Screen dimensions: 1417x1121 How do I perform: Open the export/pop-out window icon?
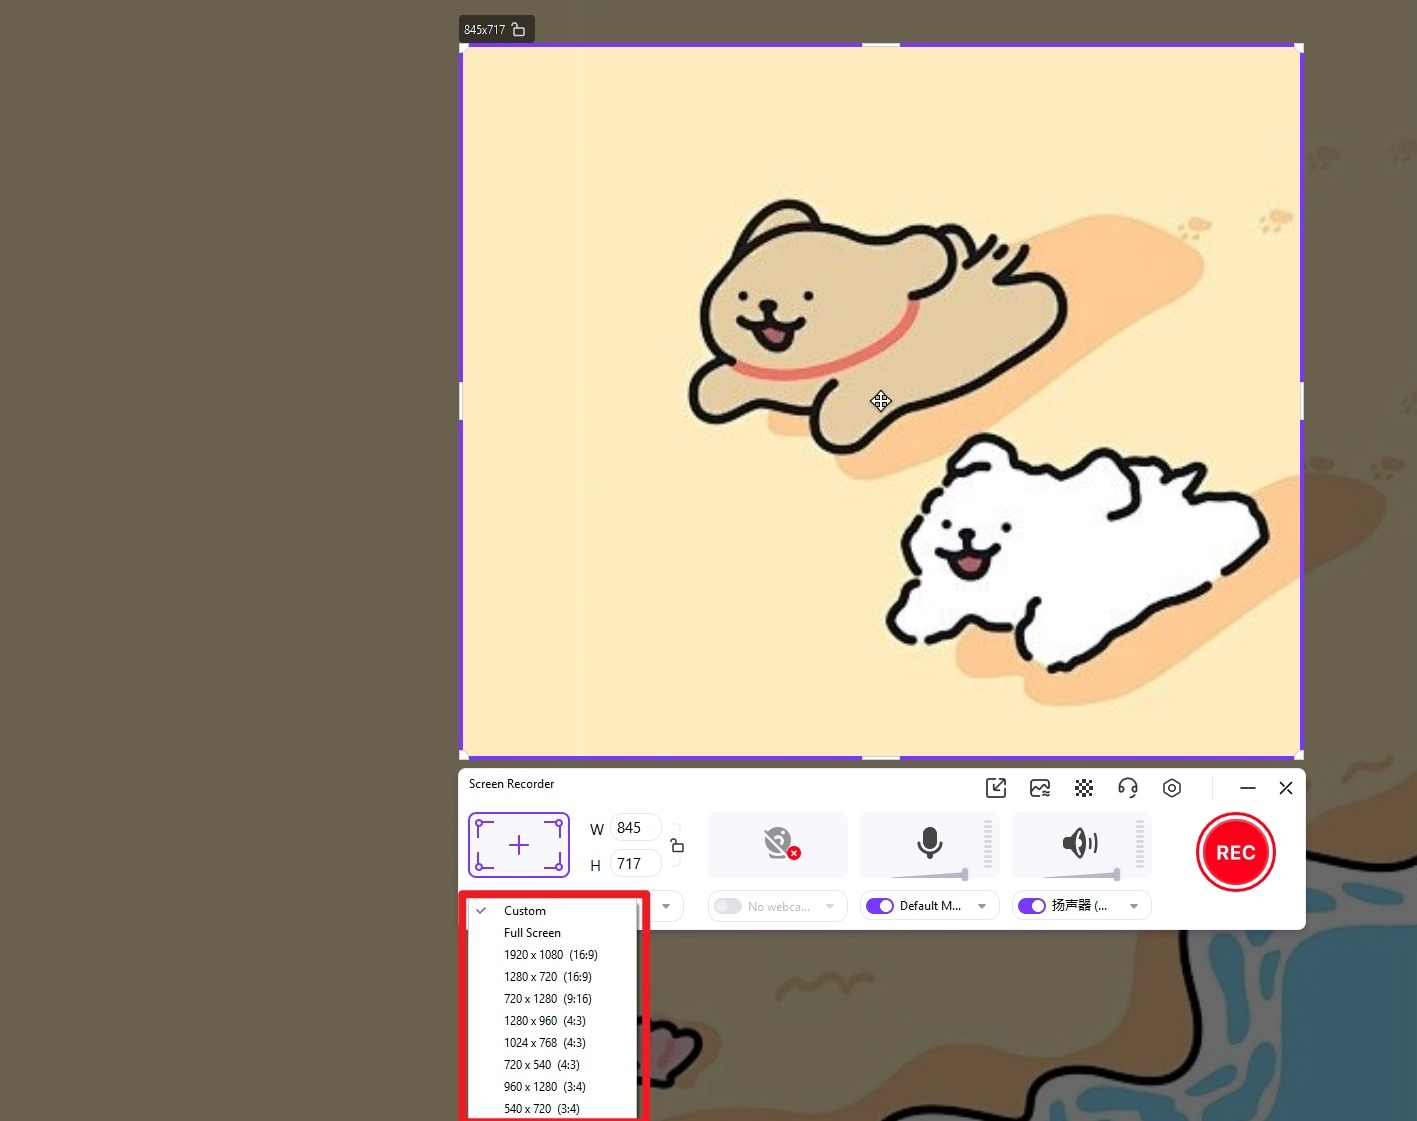point(996,788)
